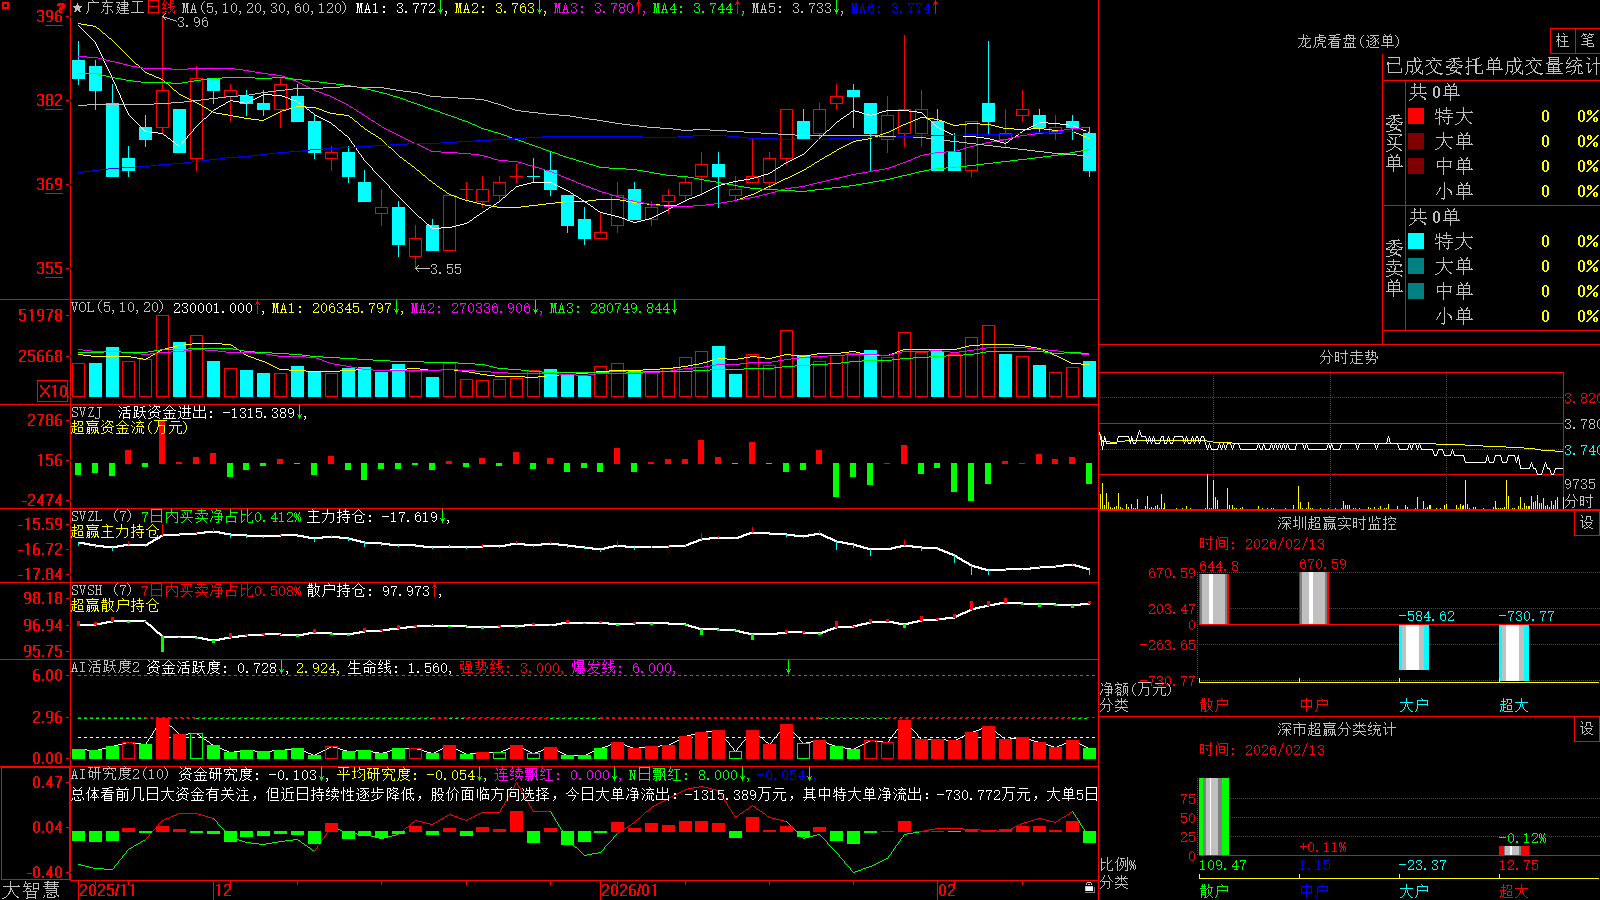Click the cyan 特大 sell-order swatch

pos(1416,241)
